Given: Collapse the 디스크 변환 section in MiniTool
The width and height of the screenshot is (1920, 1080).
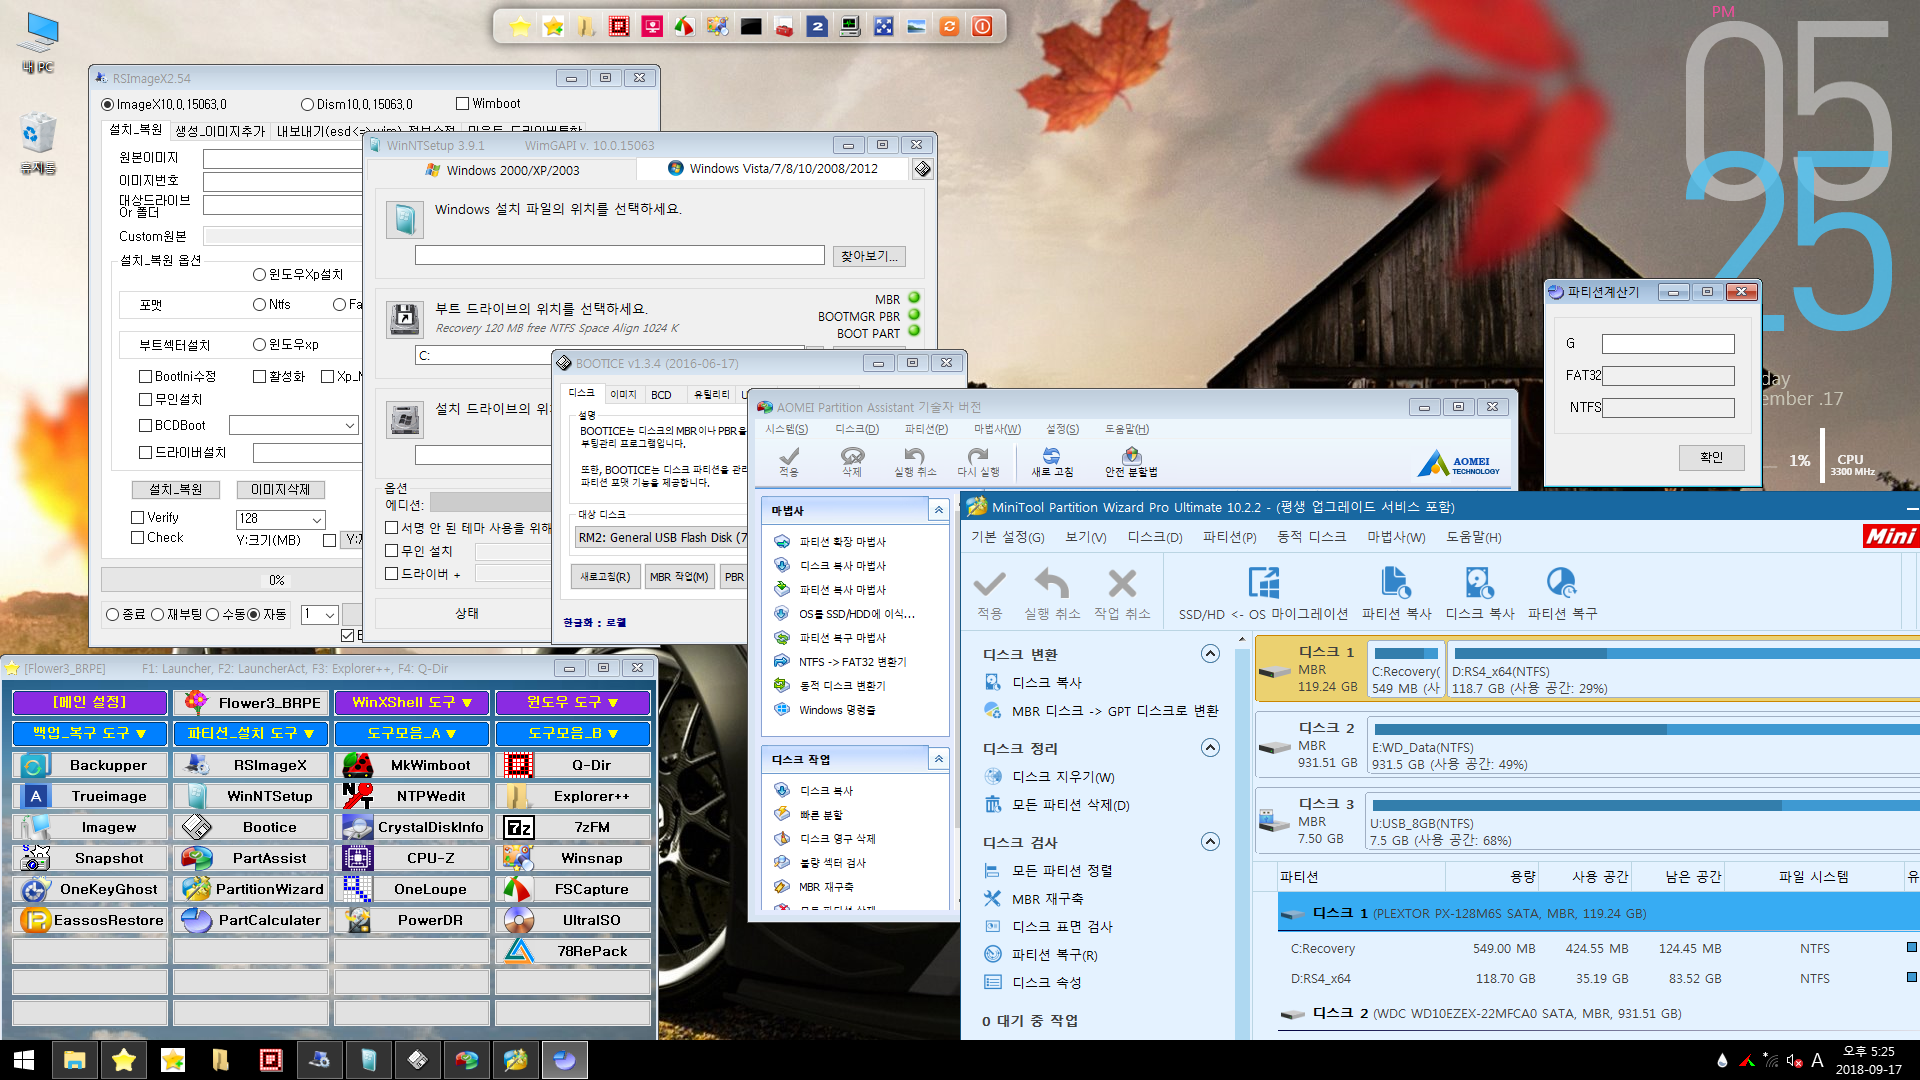Looking at the screenshot, I should (x=1210, y=654).
